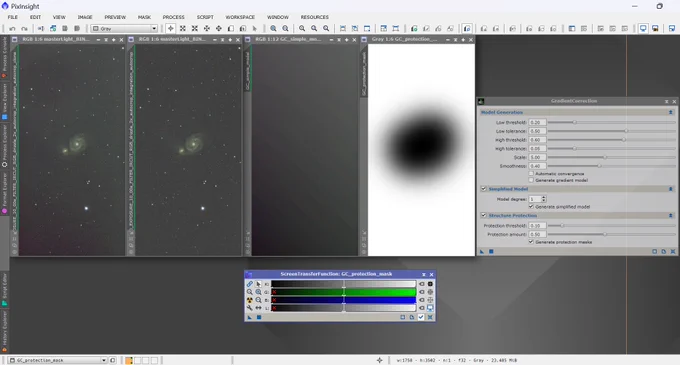
Task: Toggle R/K channel eye icon in STF
Action: coord(422,284)
